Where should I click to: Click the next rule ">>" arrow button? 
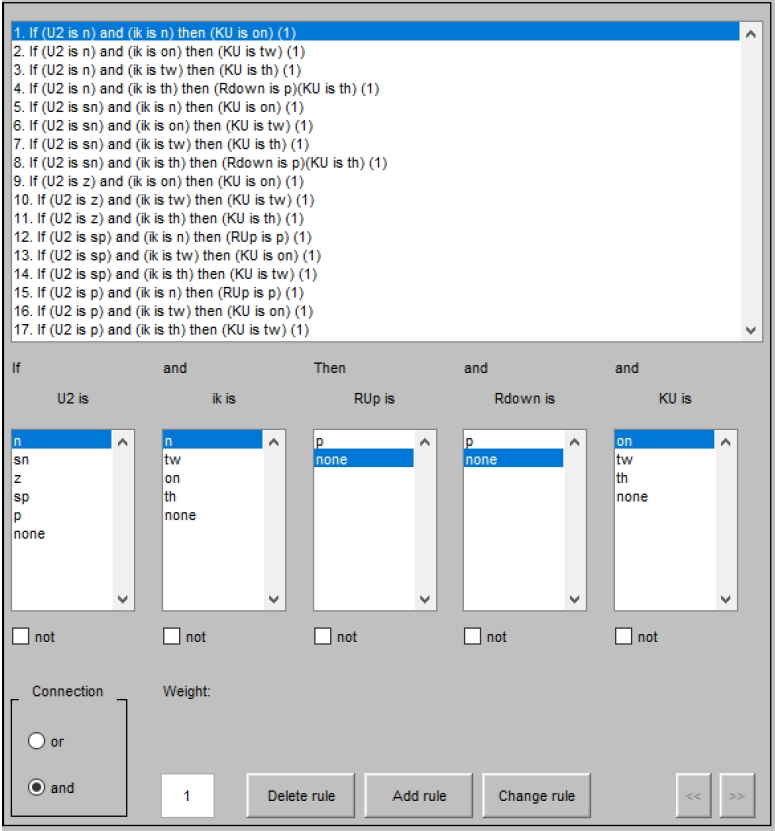(736, 796)
